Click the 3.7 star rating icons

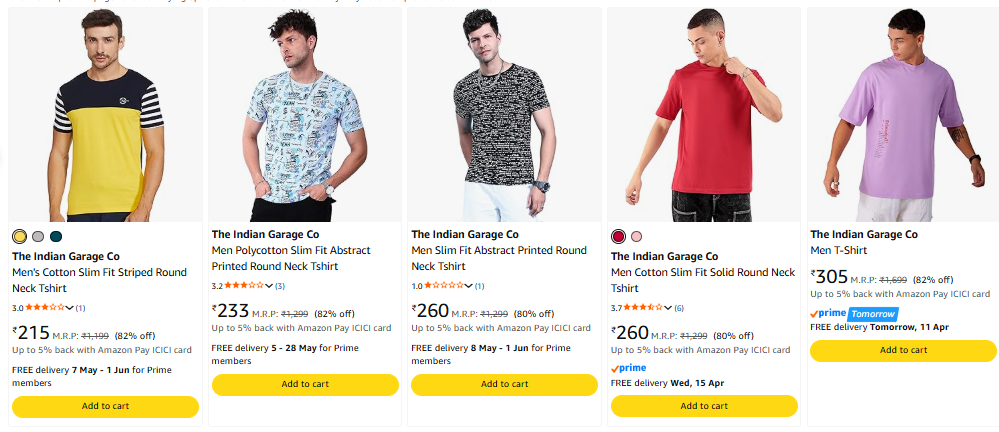[643, 308]
